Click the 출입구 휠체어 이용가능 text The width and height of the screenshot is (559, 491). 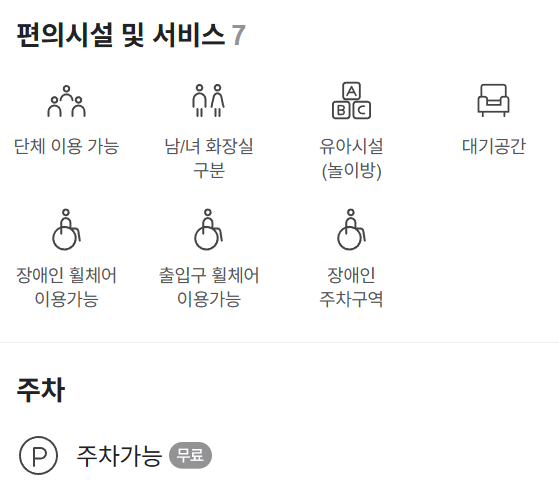[x=209, y=287]
